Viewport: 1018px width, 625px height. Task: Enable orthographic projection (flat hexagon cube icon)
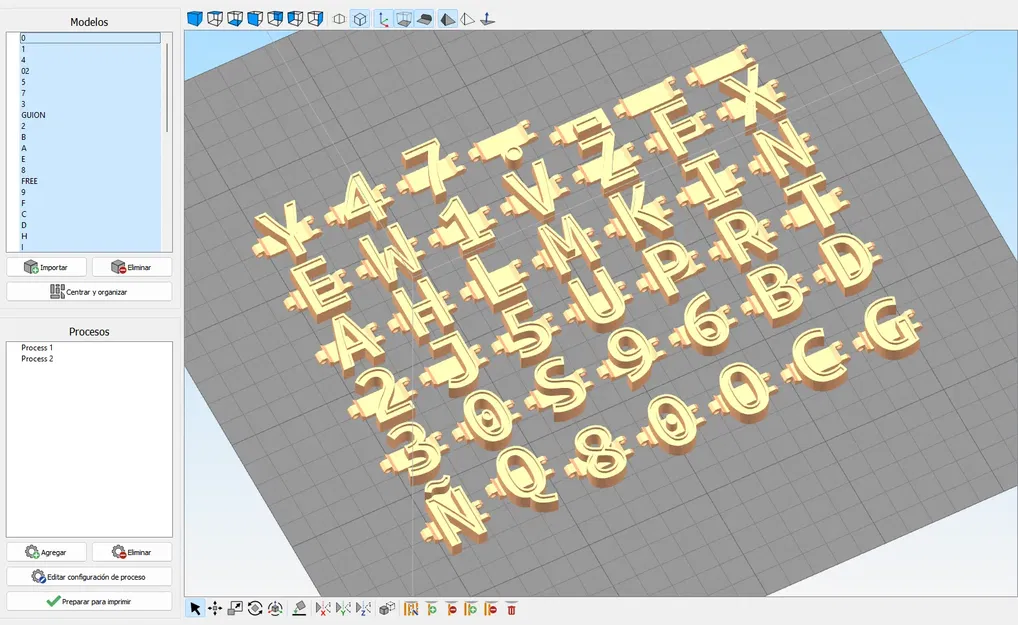pos(339,19)
